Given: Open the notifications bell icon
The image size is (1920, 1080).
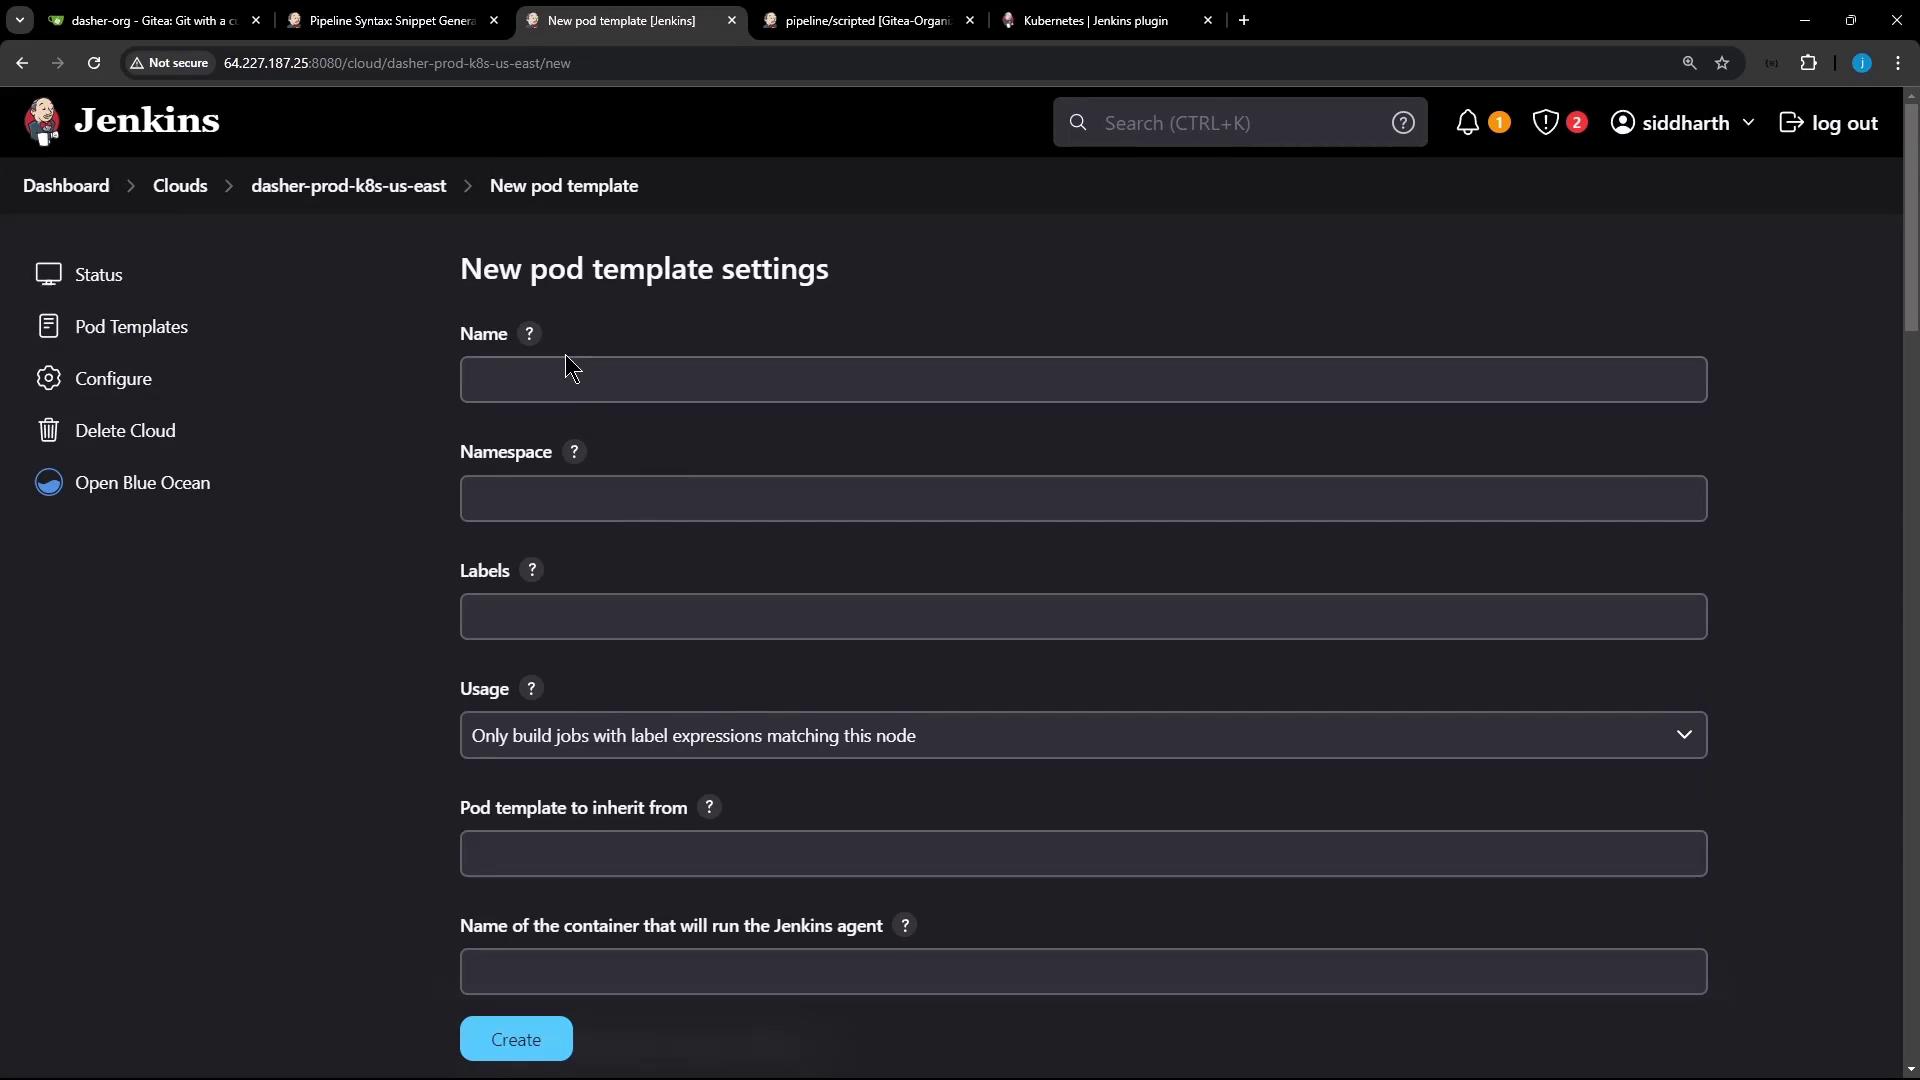Looking at the screenshot, I should (1467, 123).
